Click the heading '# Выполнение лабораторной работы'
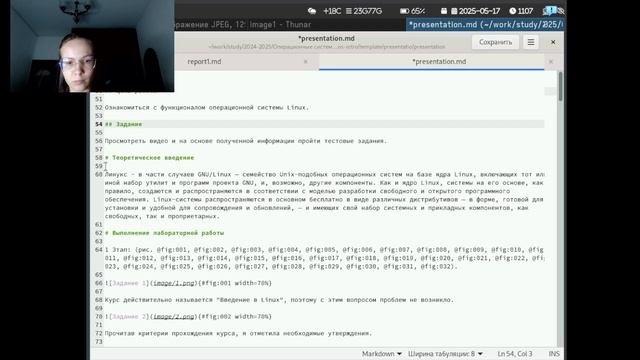This screenshot has width=640, height=360. click(x=164, y=233)
